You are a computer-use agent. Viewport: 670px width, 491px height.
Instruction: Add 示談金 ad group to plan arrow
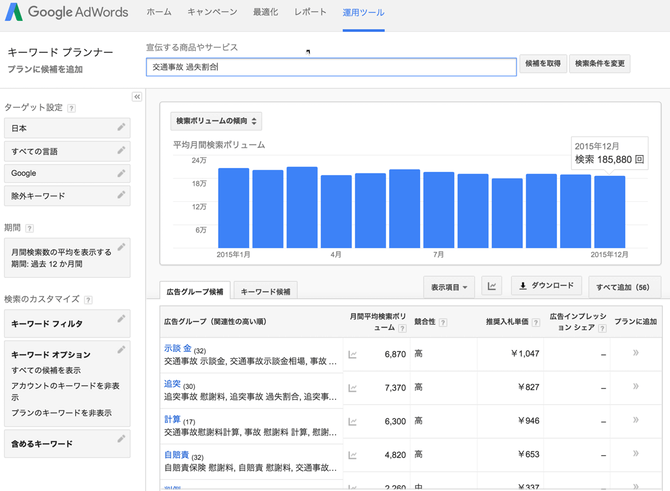635,353
